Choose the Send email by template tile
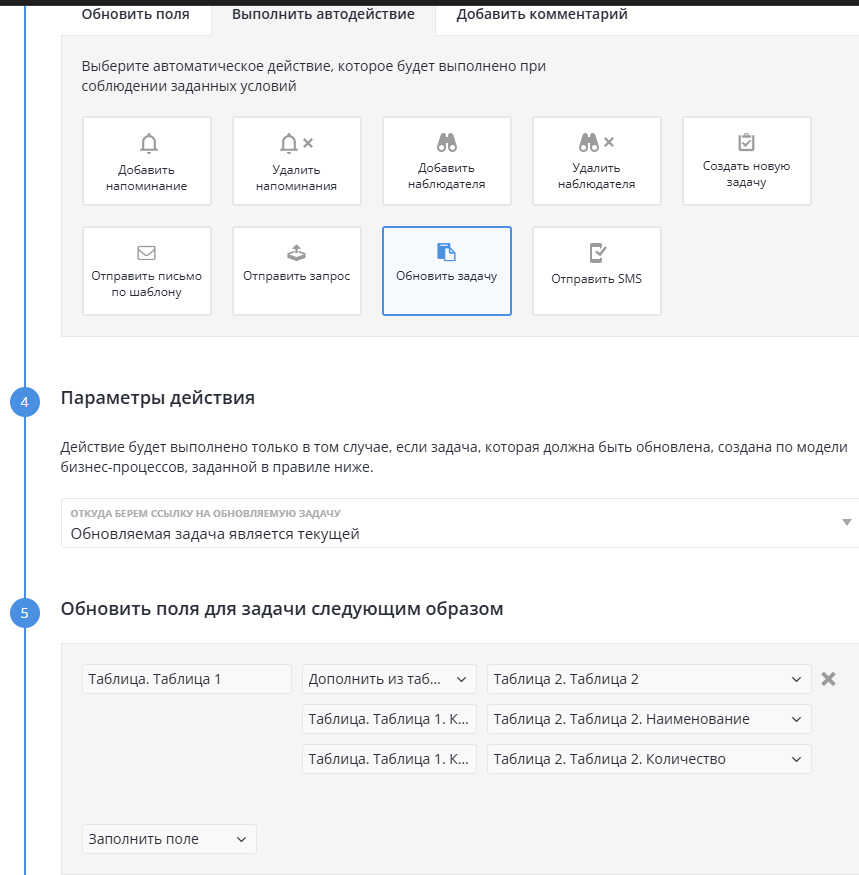Image resolution: width=859 pixels, height=875 pixels. [146, 271]
